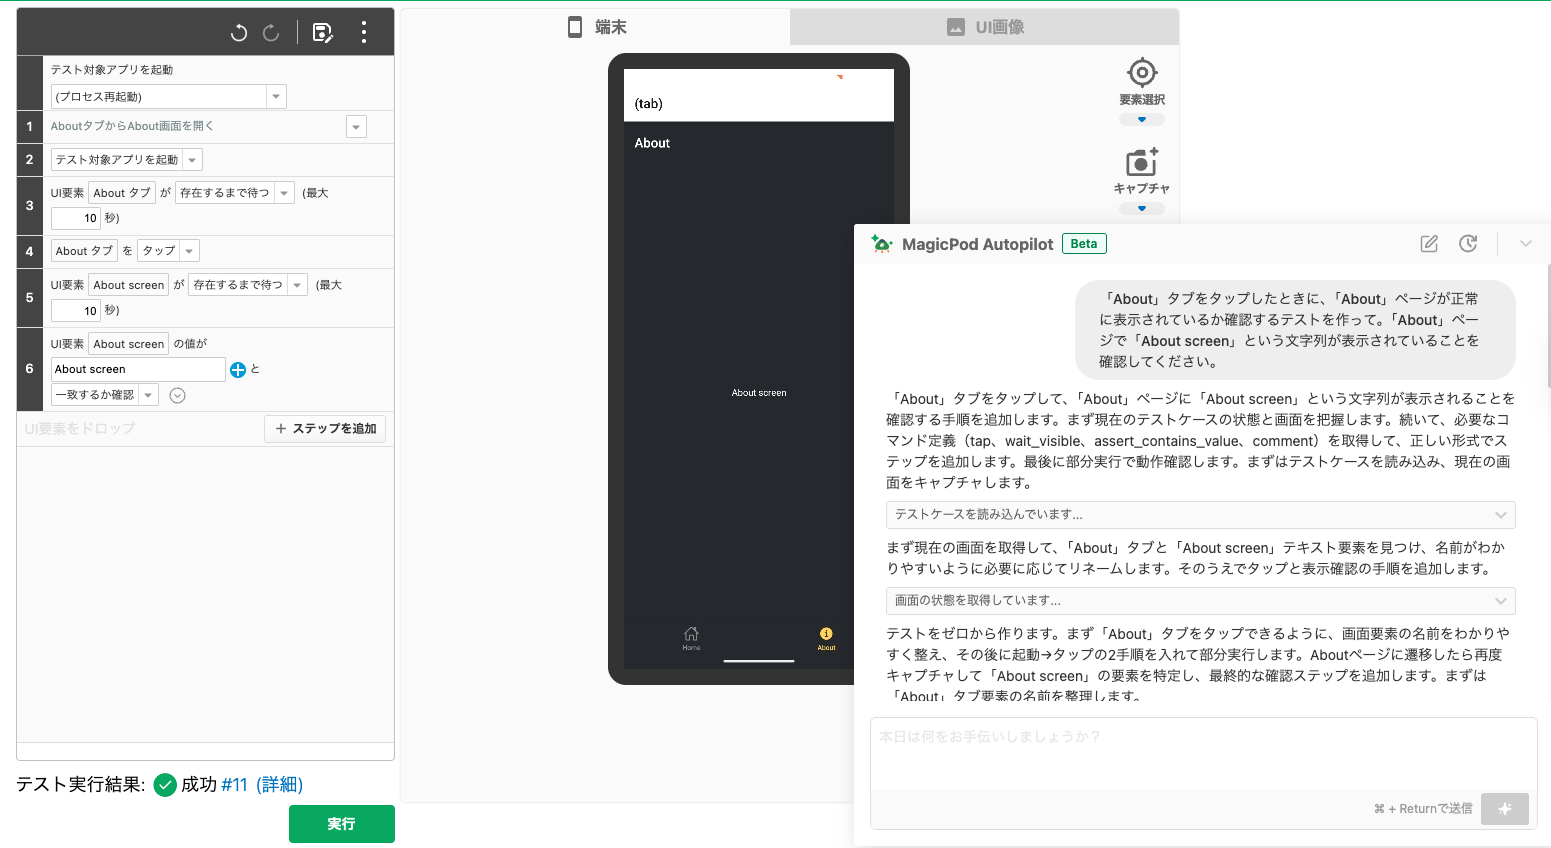Click the キャプチャ camera icon
This screenshot has width=1551, height=848.
pos(1141,162)
